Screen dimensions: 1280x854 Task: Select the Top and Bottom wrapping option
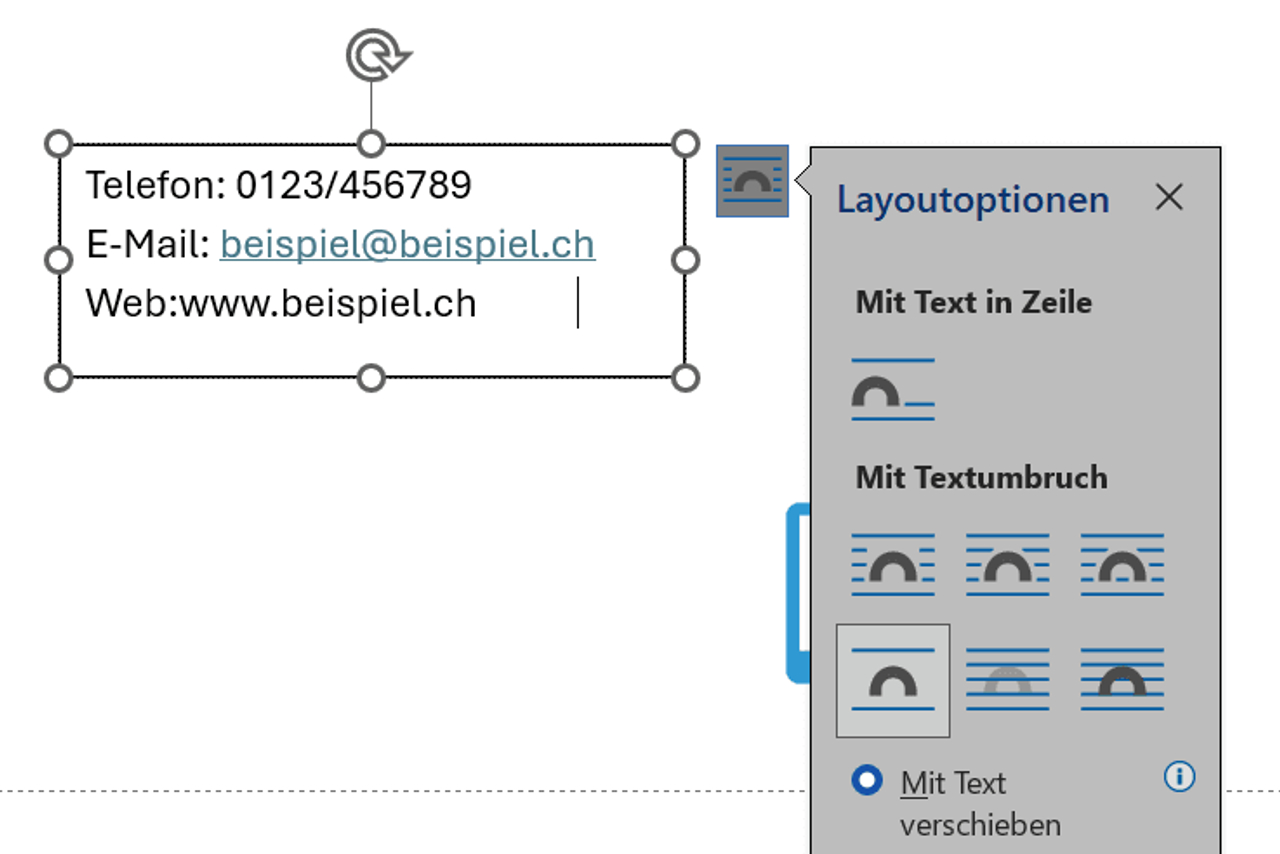pyautogui.click(x=893, y=680)
